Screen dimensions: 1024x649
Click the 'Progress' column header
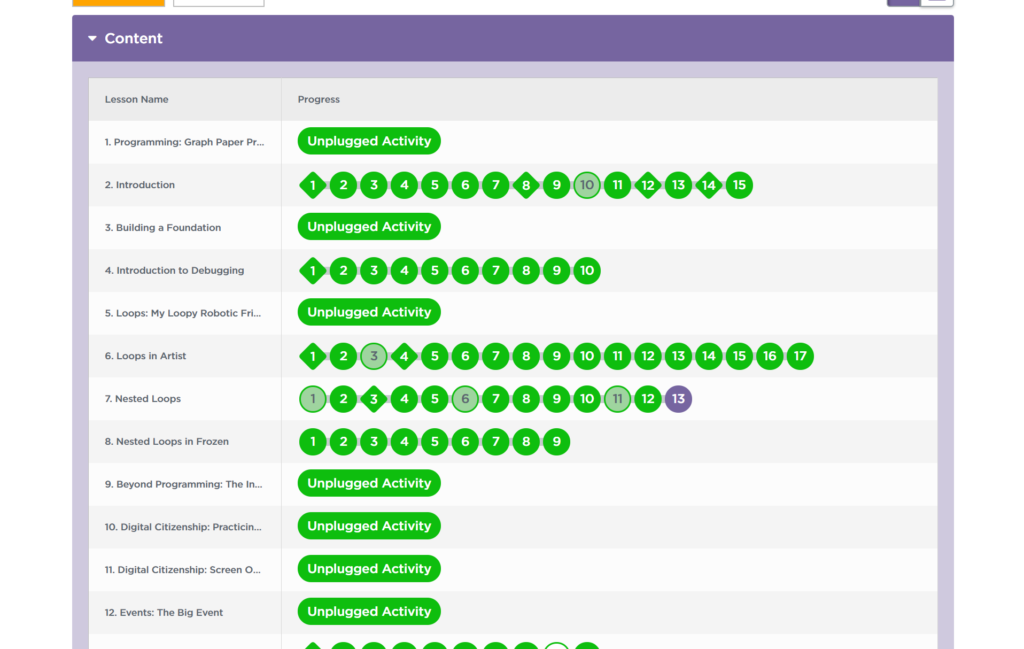319,99
